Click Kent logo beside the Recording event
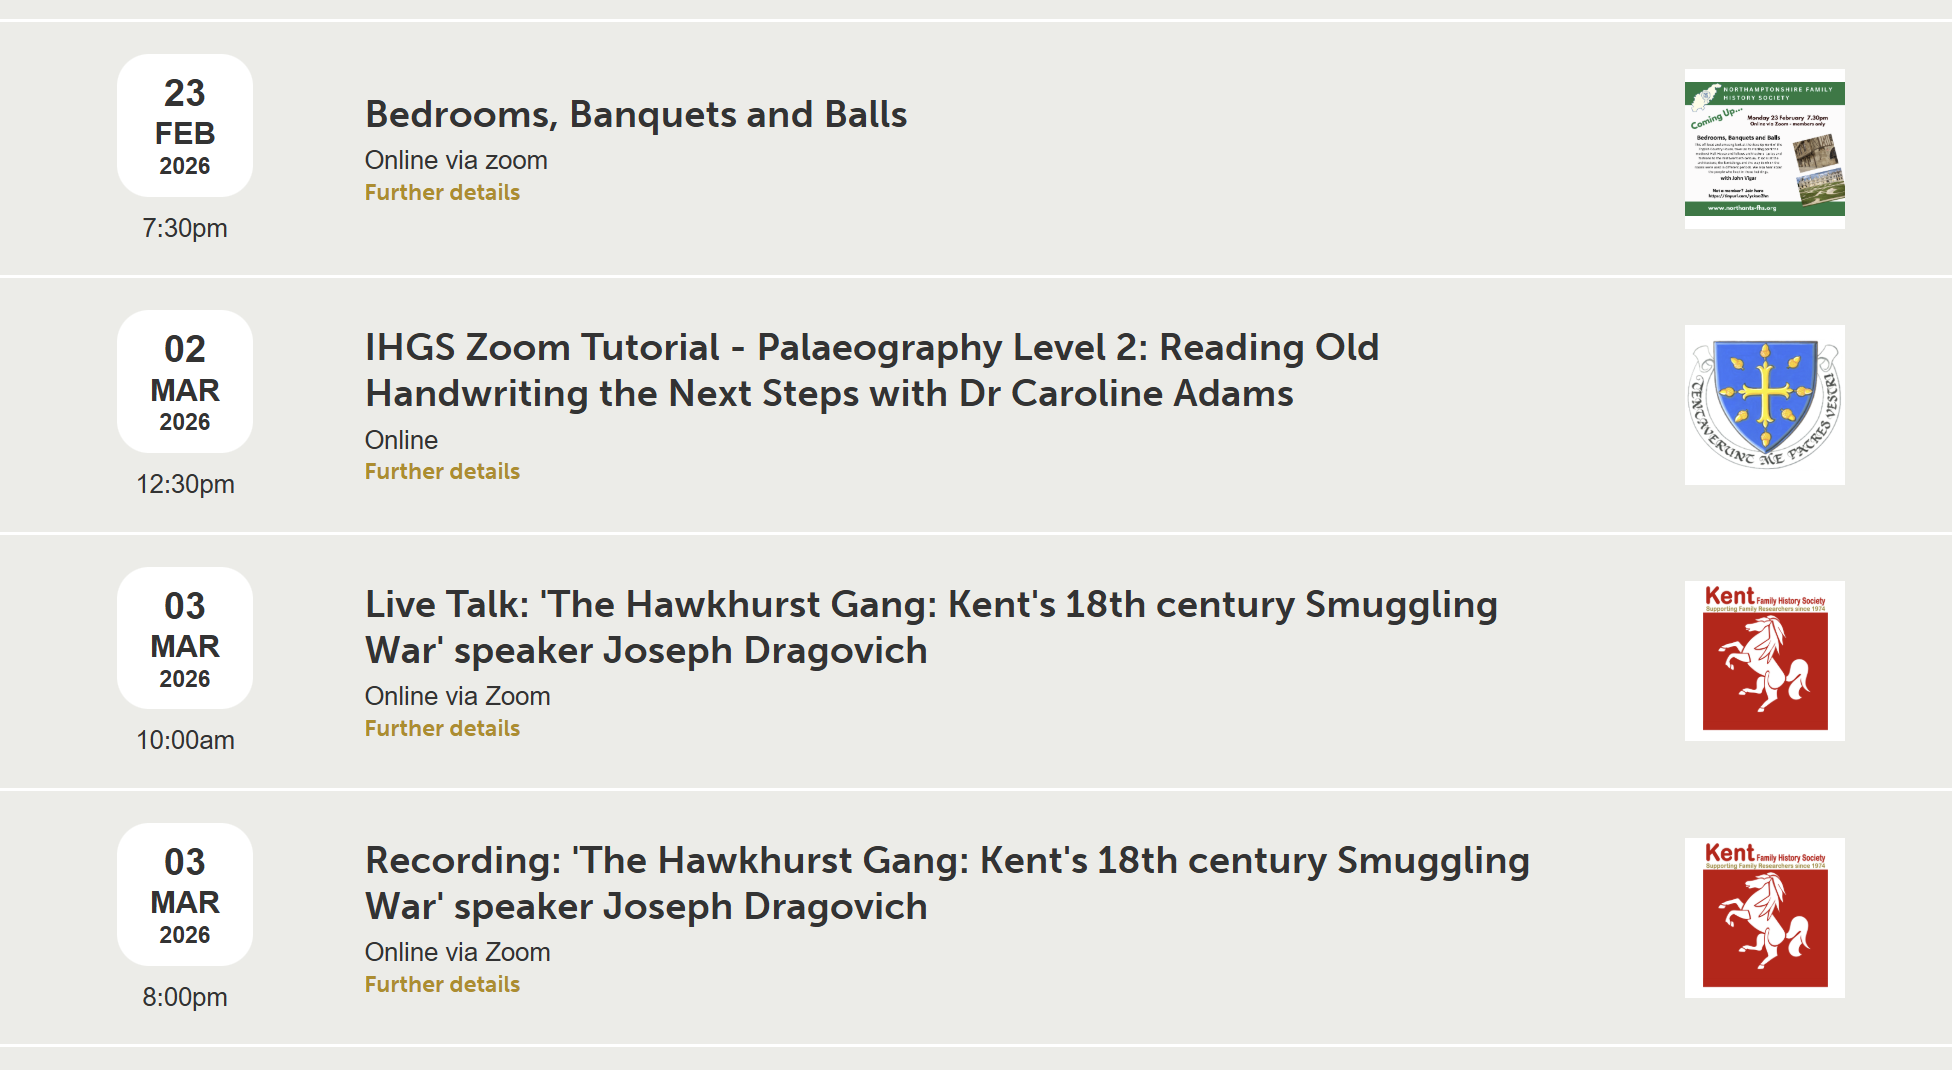1952x1070 pixels. click(1764, 917)
